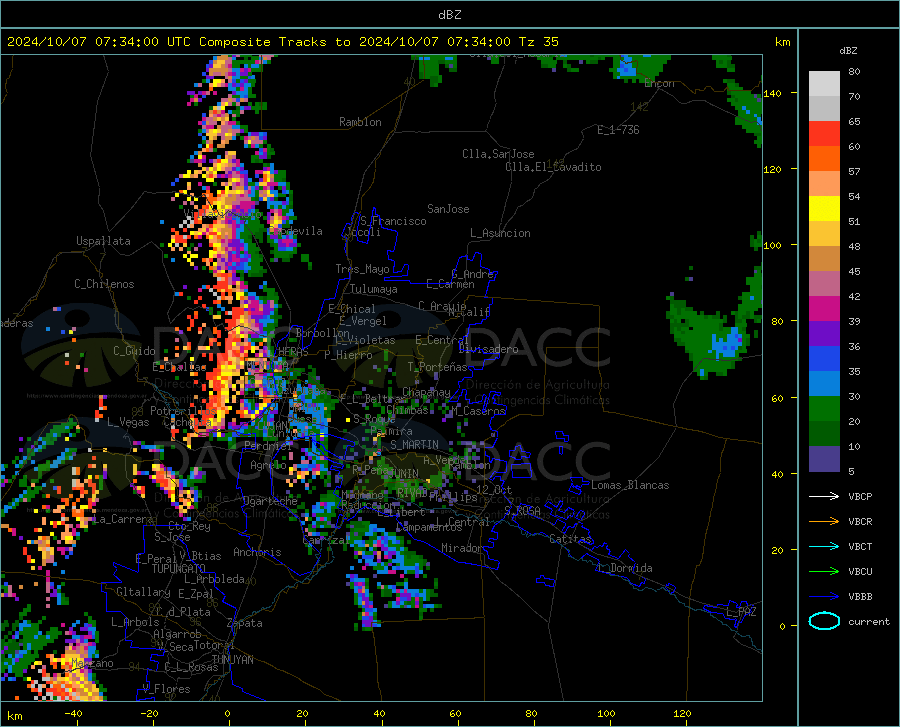Click the 'Clla.SanJose' place label
Image resolution: width=900 pixels, height=727 pixels.
(x=498, y=154)
